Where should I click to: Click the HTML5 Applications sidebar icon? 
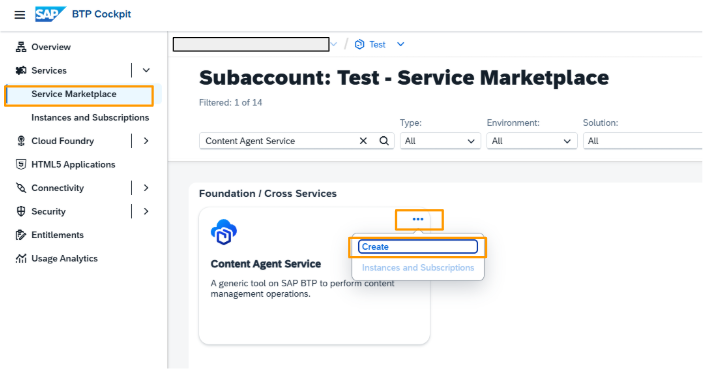pos(21,165)
